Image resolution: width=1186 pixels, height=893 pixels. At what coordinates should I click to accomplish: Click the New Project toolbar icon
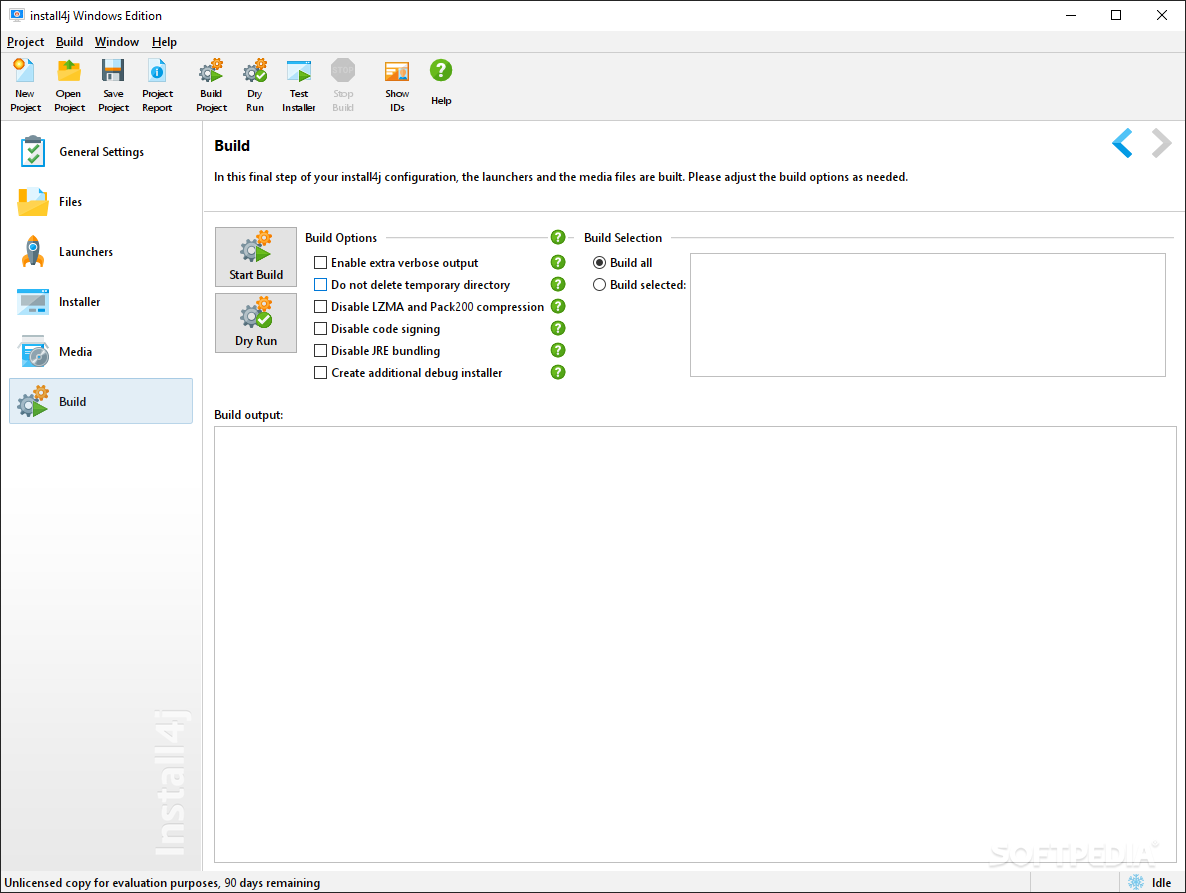[x=25, y=85]
